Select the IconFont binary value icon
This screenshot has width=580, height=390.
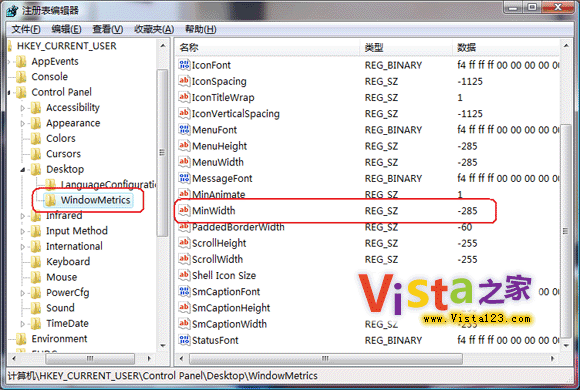point(184,65)
